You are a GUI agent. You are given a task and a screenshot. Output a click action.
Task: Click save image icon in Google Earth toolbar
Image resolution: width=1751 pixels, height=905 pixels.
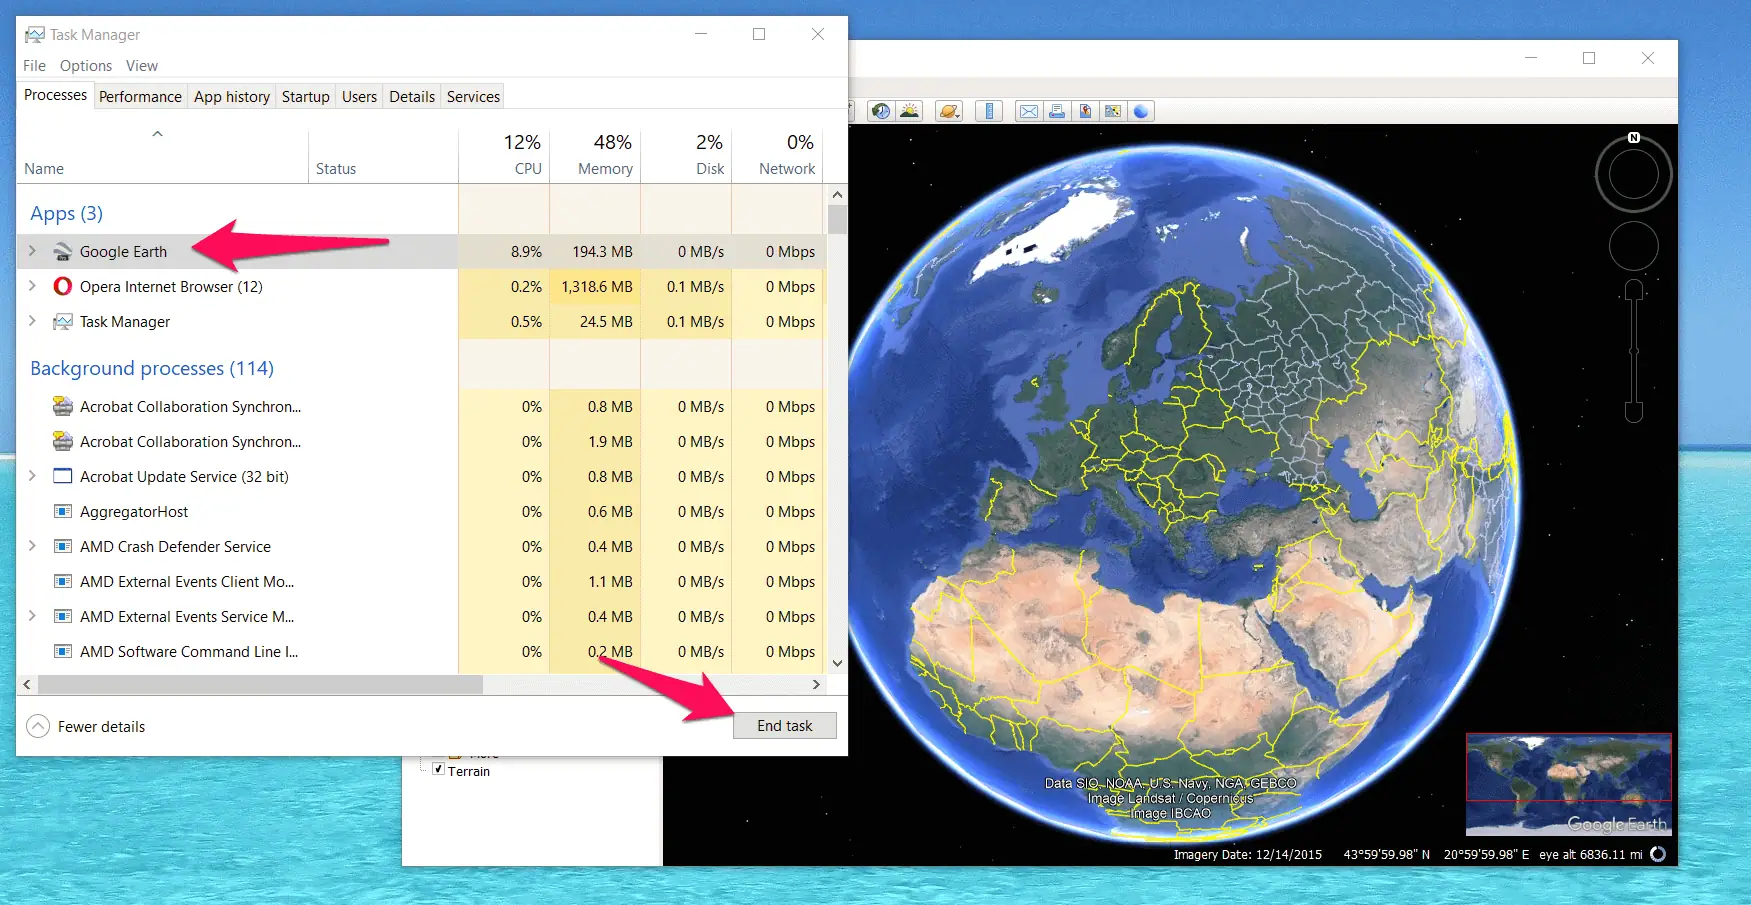(x=1085, y=111)
